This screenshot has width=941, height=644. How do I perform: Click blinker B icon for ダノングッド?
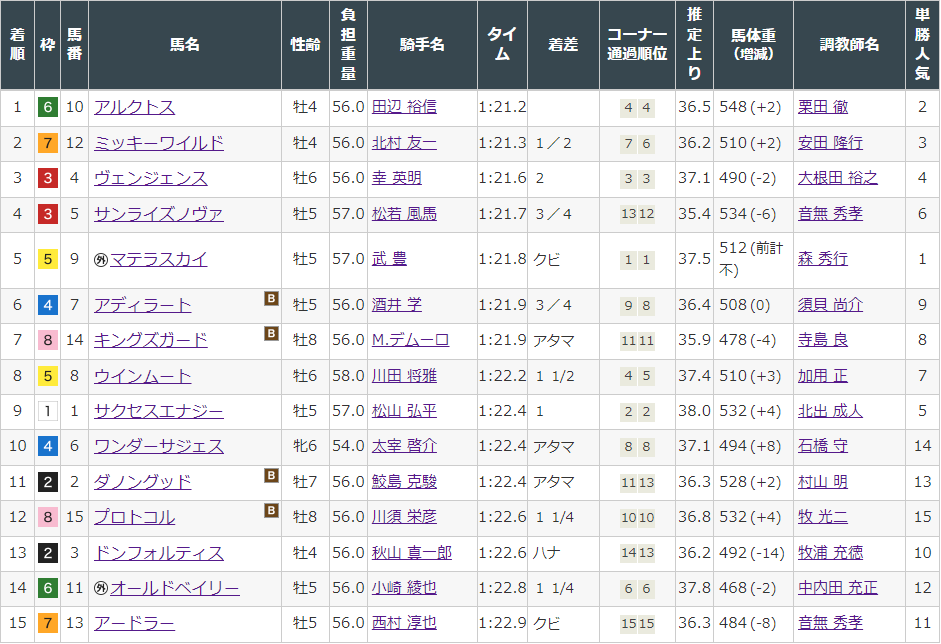[271, 476]
